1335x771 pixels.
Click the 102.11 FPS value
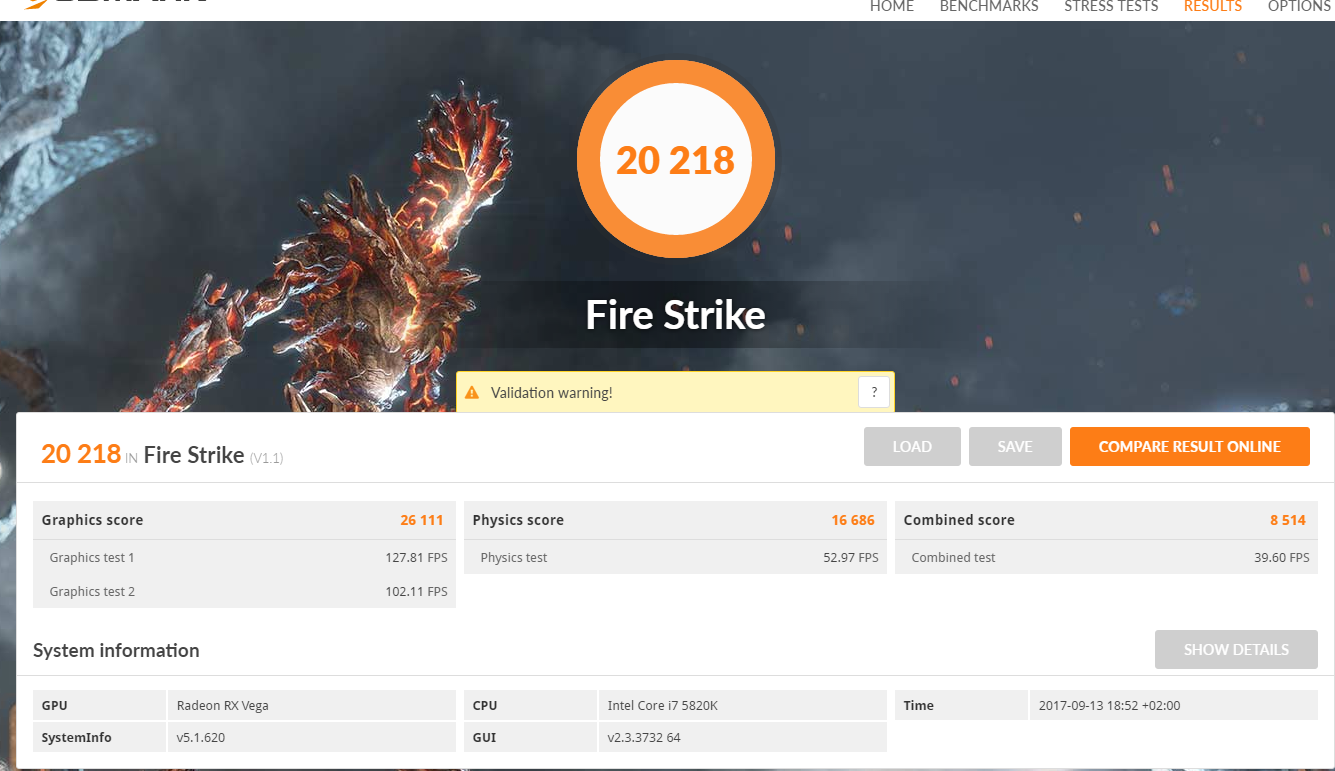point(416,592)
